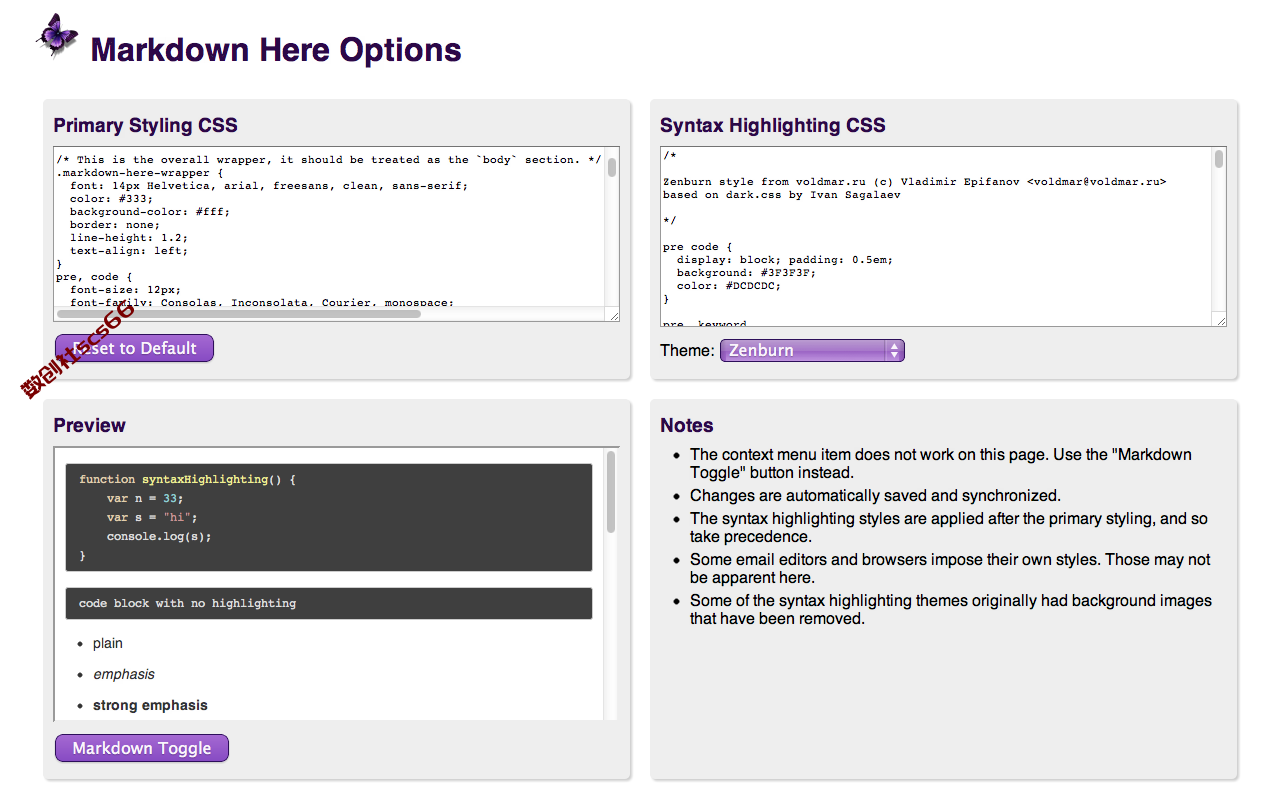
Task: Open the Zenburn theme dropdown
Action: (812, 350)
